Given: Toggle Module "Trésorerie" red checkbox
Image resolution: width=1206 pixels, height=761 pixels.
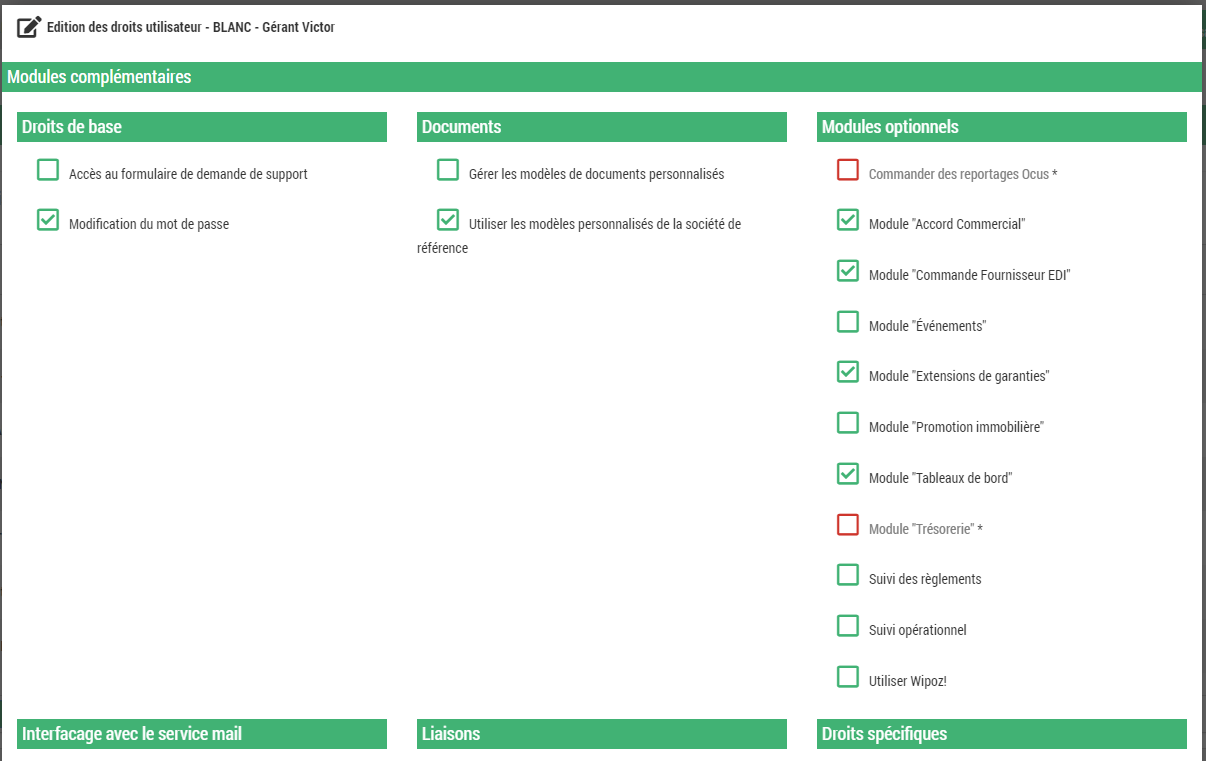Looking at the screenshot, I should click(848, 525).
